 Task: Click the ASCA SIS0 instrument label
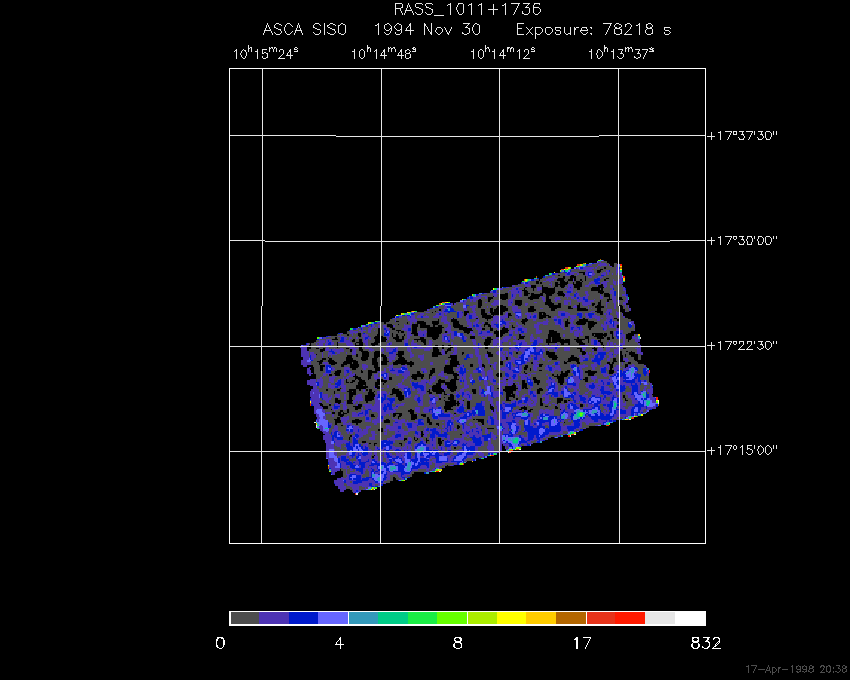[305, 29]
